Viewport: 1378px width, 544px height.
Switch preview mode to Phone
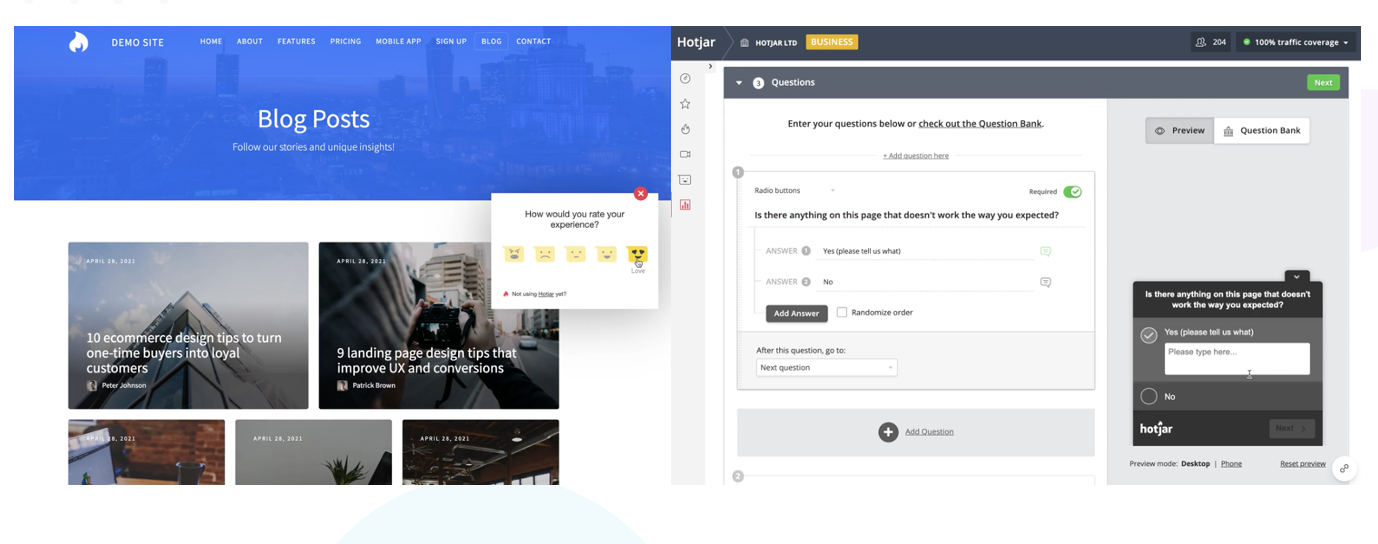click(x=1231, y=464)
